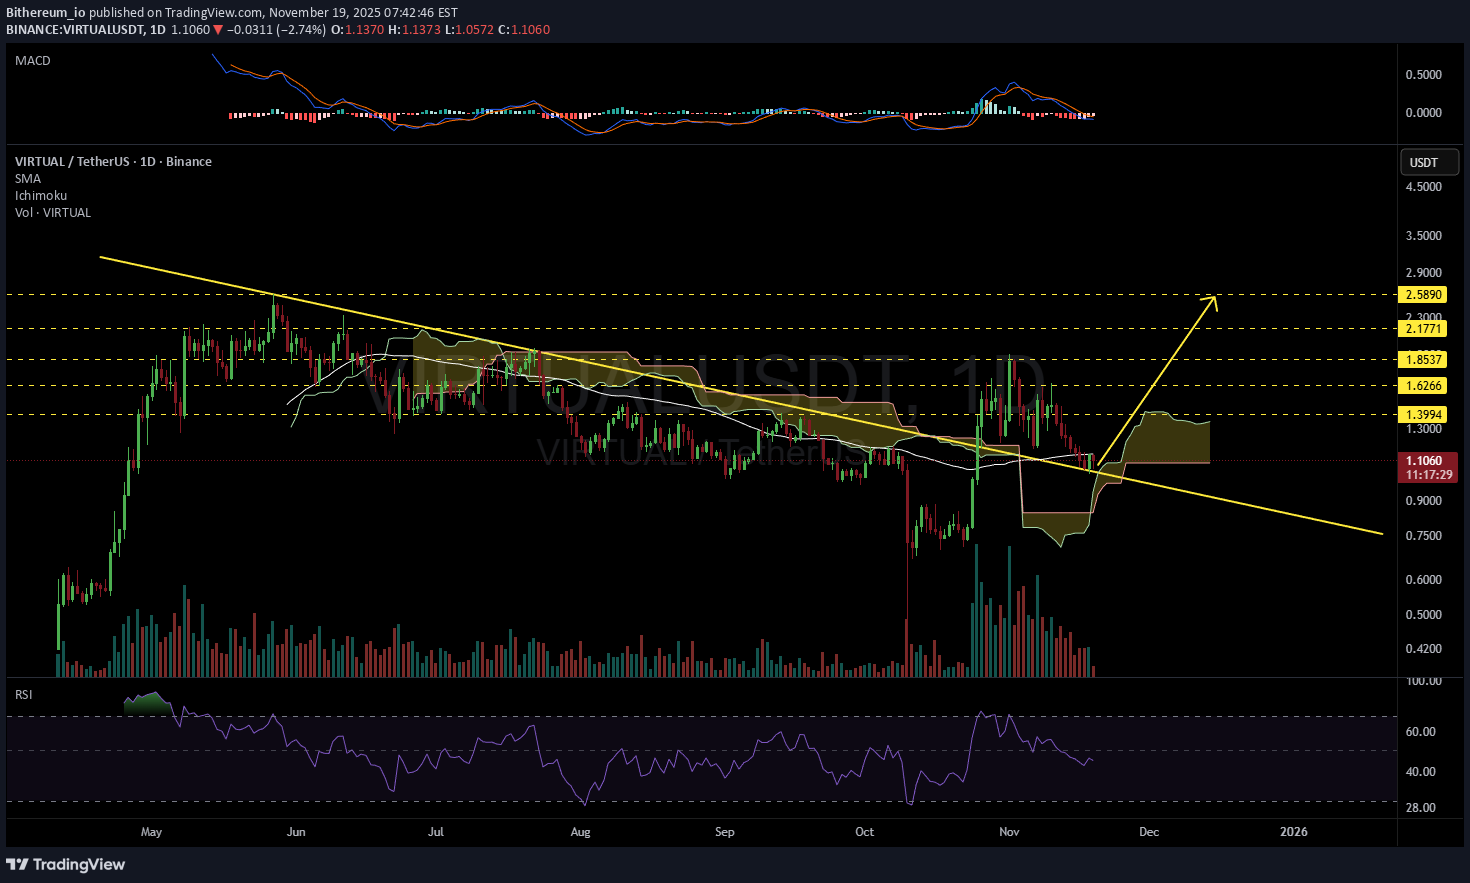Image resolution: width=1470 pixels, height=883 pixels.
Task: Click the 2026 label on time axis
Action: click(x=1293, y=832)
